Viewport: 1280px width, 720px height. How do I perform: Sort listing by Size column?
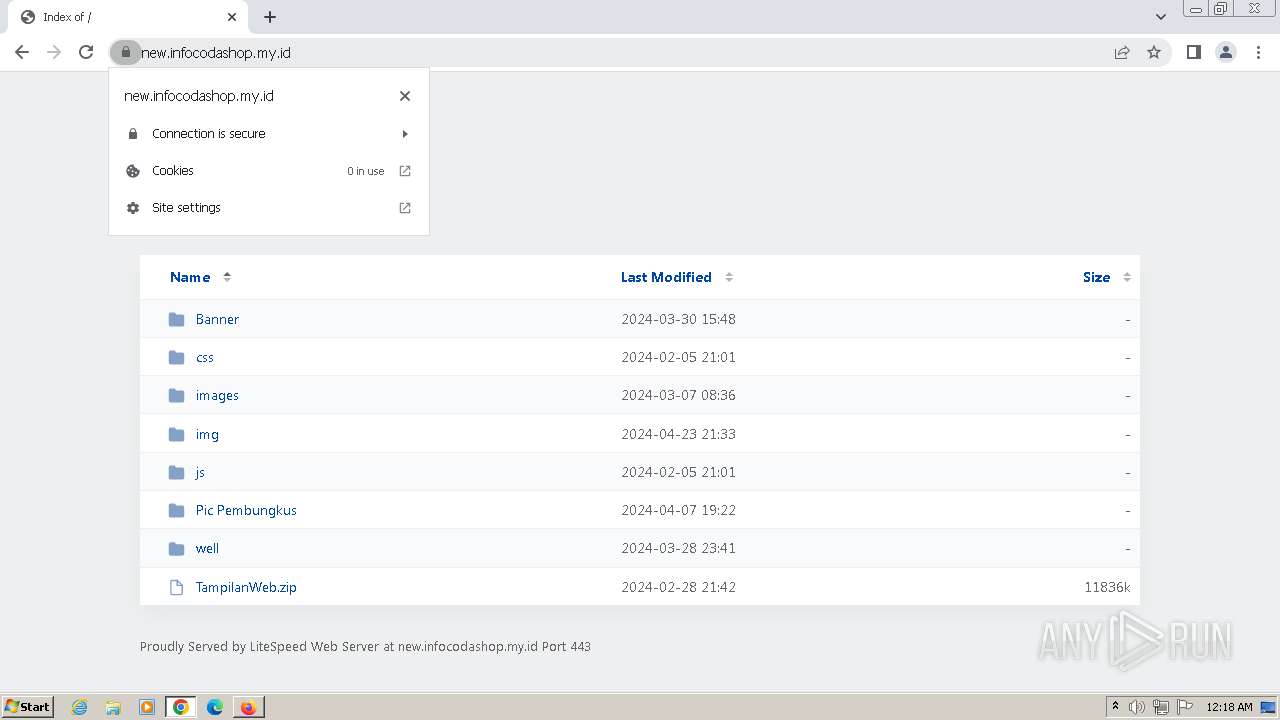[x=1096, y=277]
